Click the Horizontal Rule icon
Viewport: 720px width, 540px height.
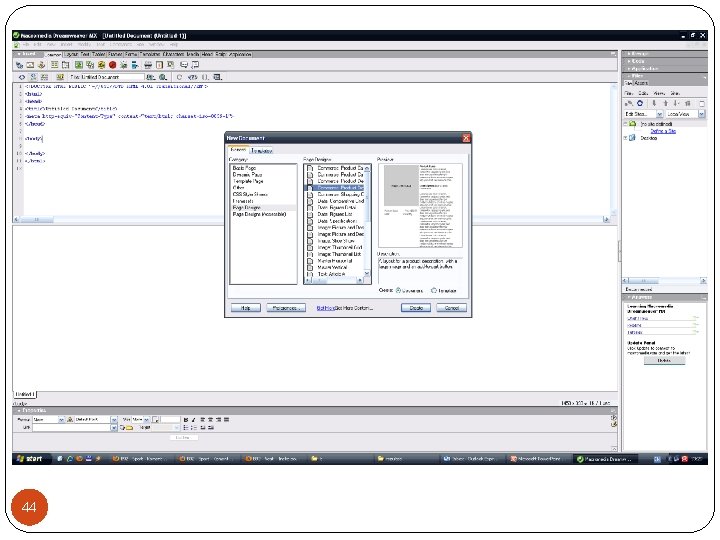[x=148, y=65]
